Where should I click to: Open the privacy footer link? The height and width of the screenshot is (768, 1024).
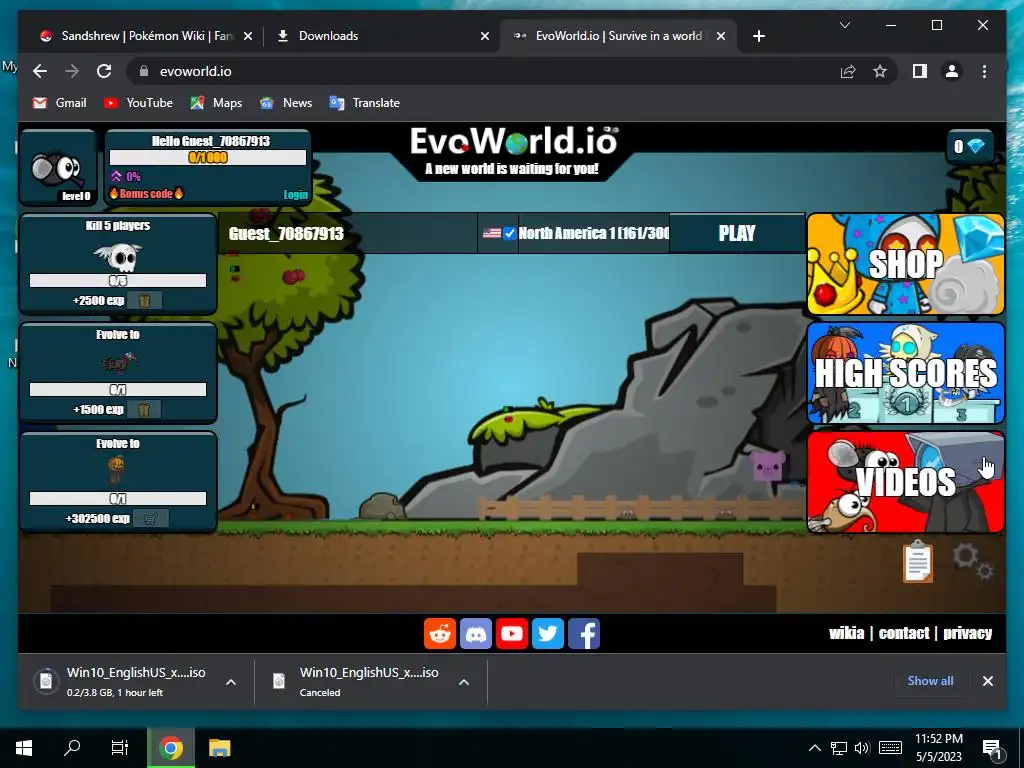pyautogui.click(x=967, y=633)
